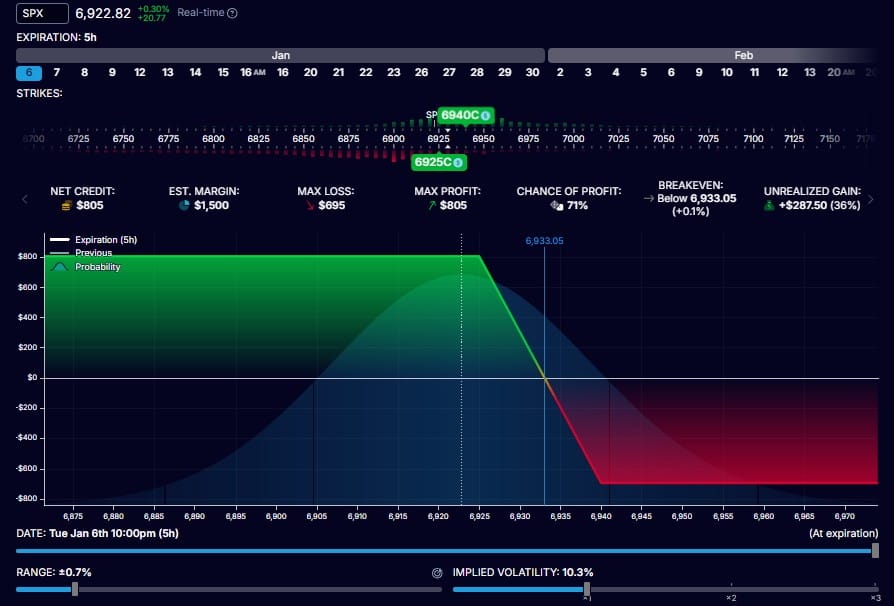894x606 pixels.
Task: Click the SPX ticker symbol input field
Action: [x=43, y=13]
